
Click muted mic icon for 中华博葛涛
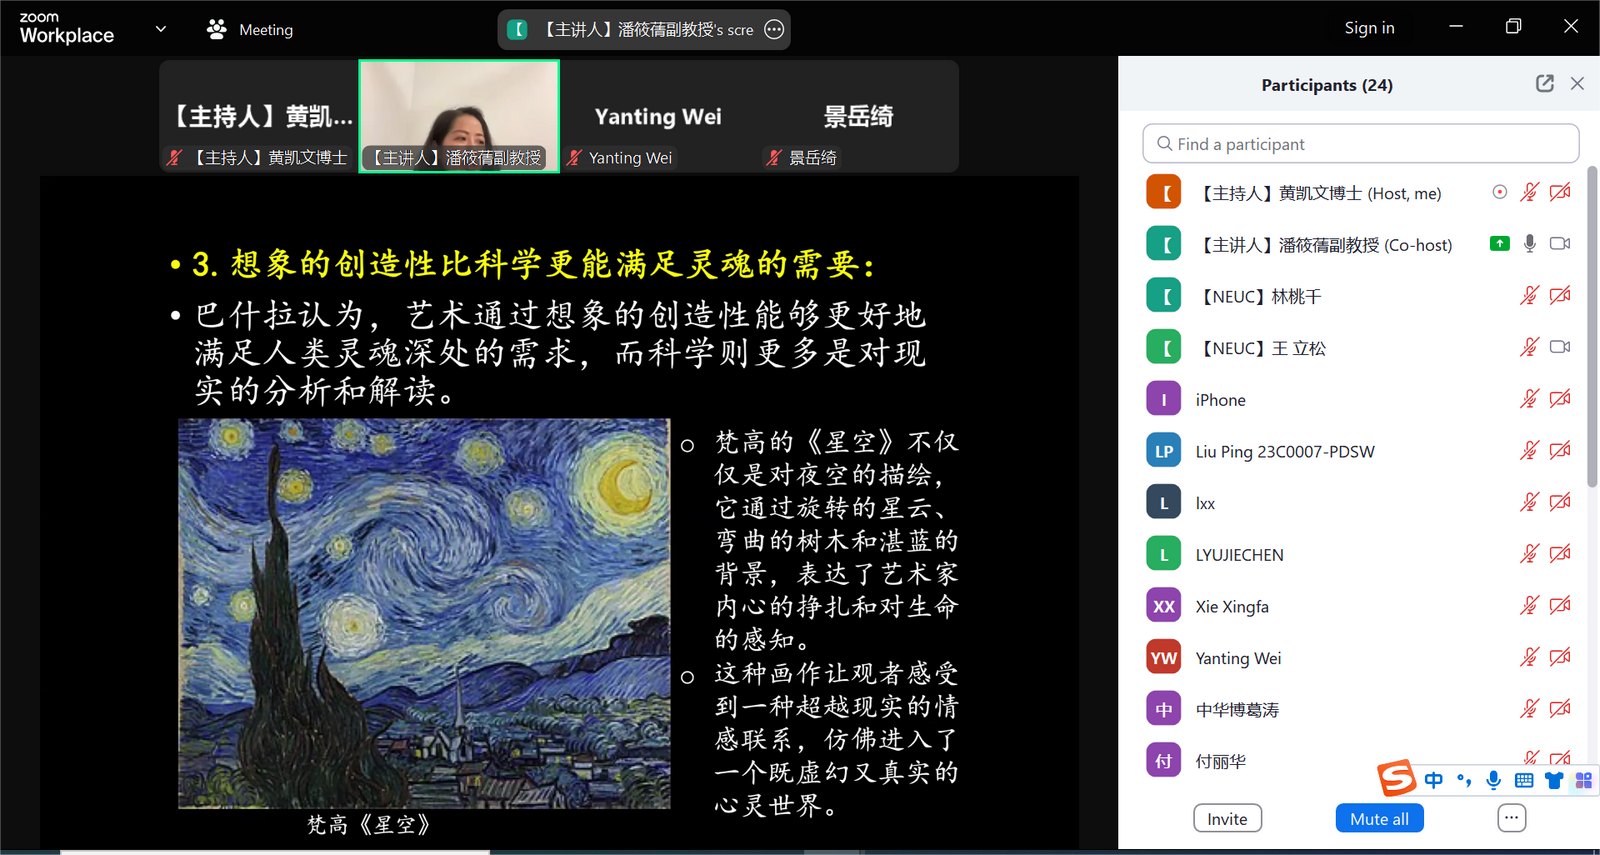[1529, 709]
